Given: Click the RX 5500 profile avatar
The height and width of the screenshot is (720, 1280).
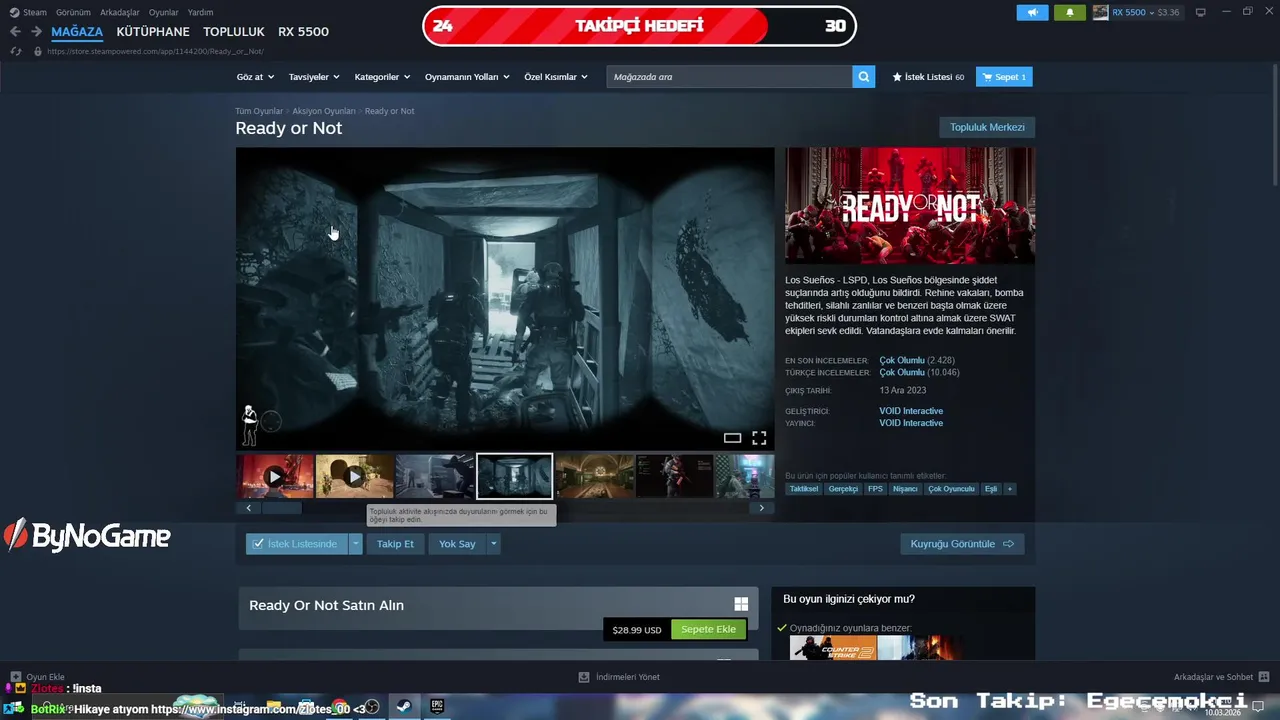Looking at the screenshot, I should pyautogui.click(x=1100, y=12).
